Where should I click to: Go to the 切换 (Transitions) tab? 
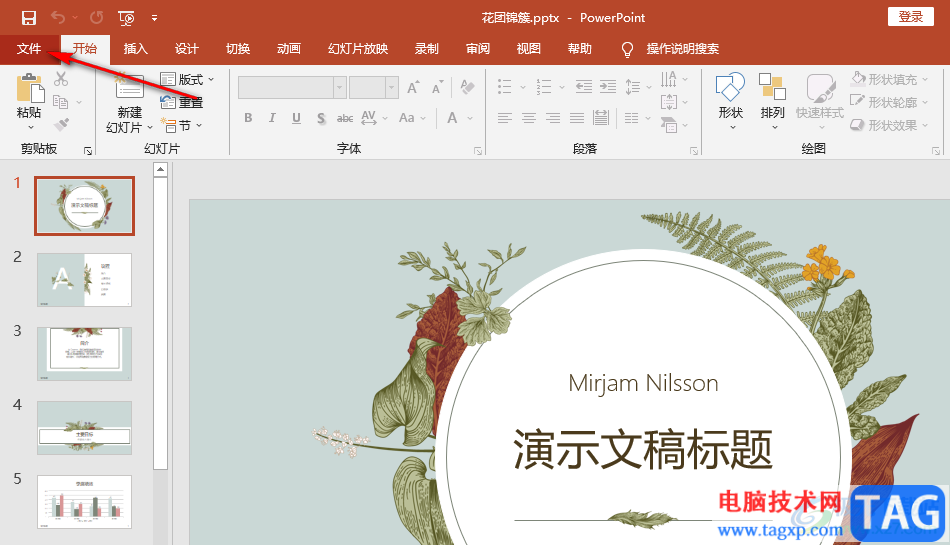pos(238,49)
